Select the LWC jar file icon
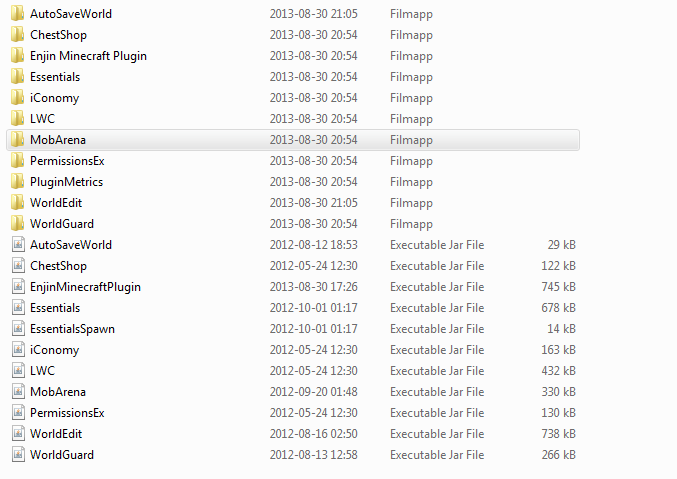This screenshot has width=677, height=479. [18, 371]
